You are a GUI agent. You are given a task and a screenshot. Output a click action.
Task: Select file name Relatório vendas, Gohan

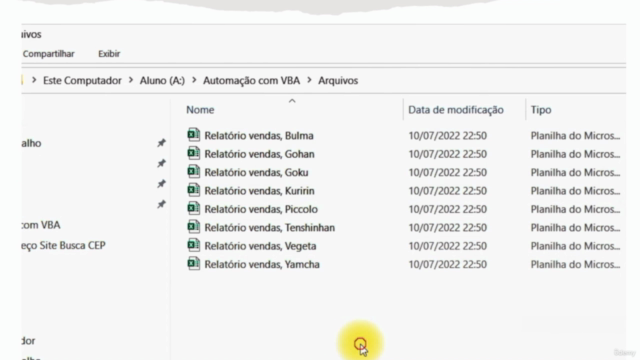[259, 154]
